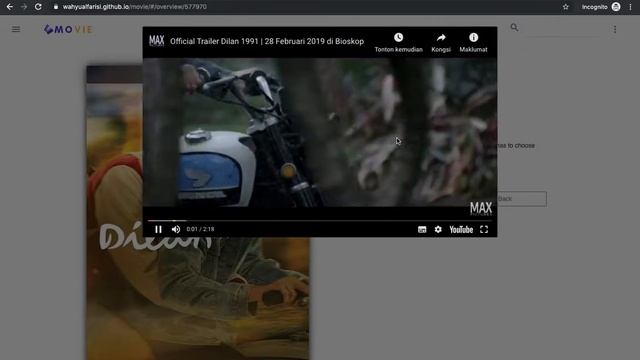Click the address bar URL

point(134,7)
